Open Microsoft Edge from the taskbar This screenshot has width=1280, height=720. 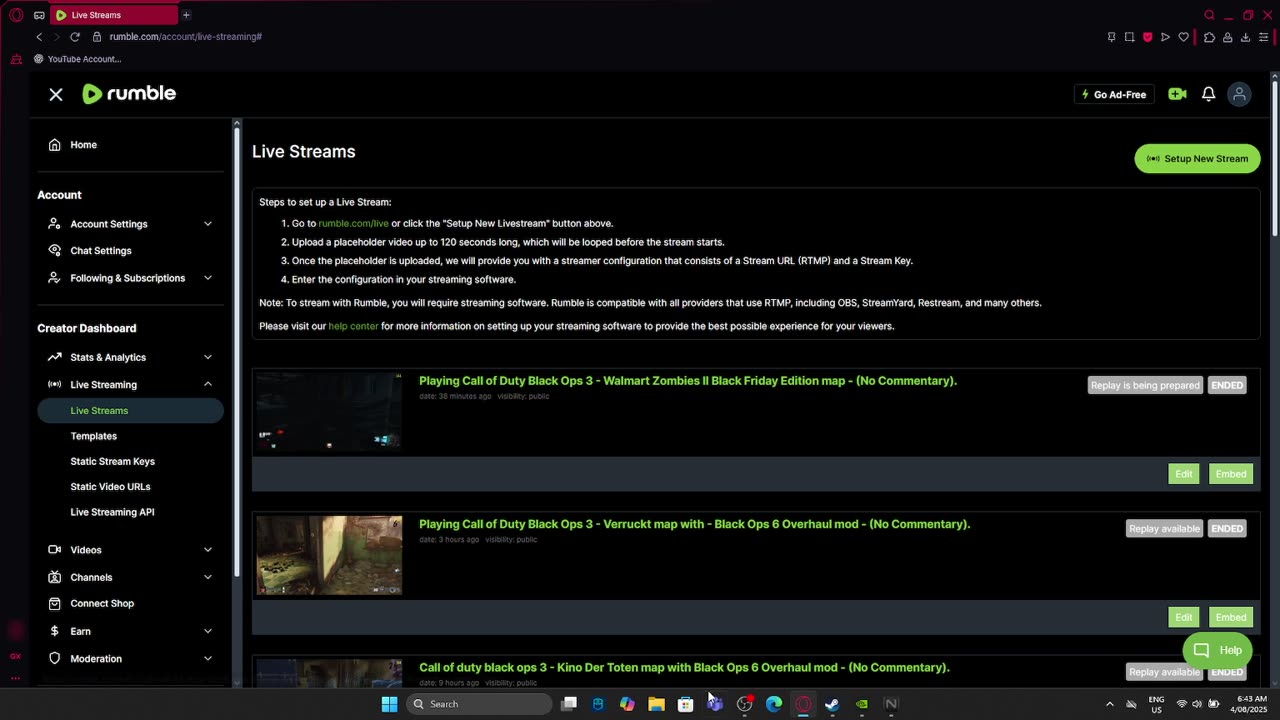click(x=774, y=704)
